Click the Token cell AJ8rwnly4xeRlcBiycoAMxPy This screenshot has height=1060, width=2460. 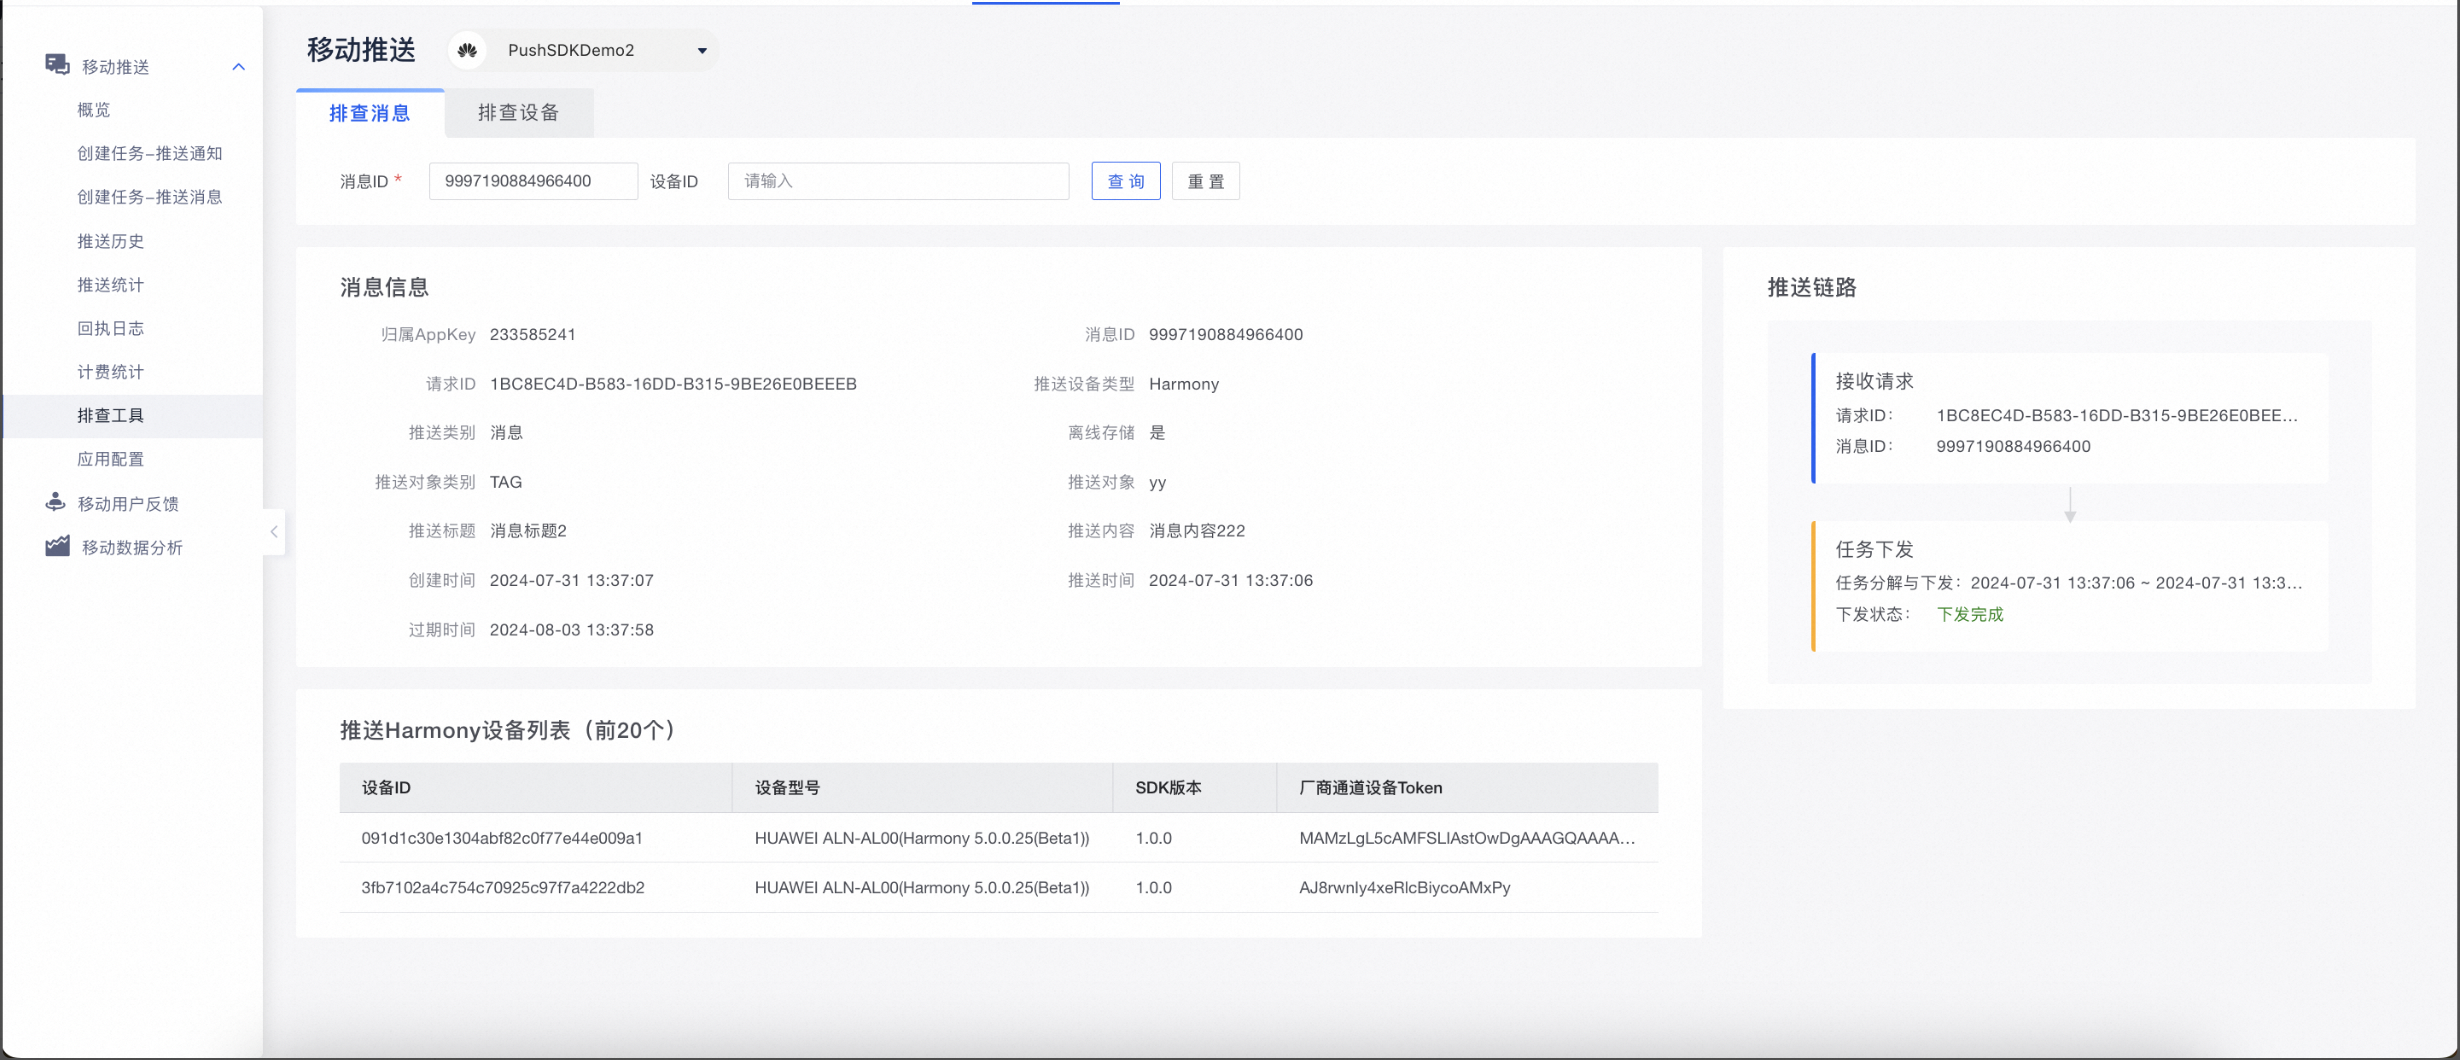(x=1405, y=887)
